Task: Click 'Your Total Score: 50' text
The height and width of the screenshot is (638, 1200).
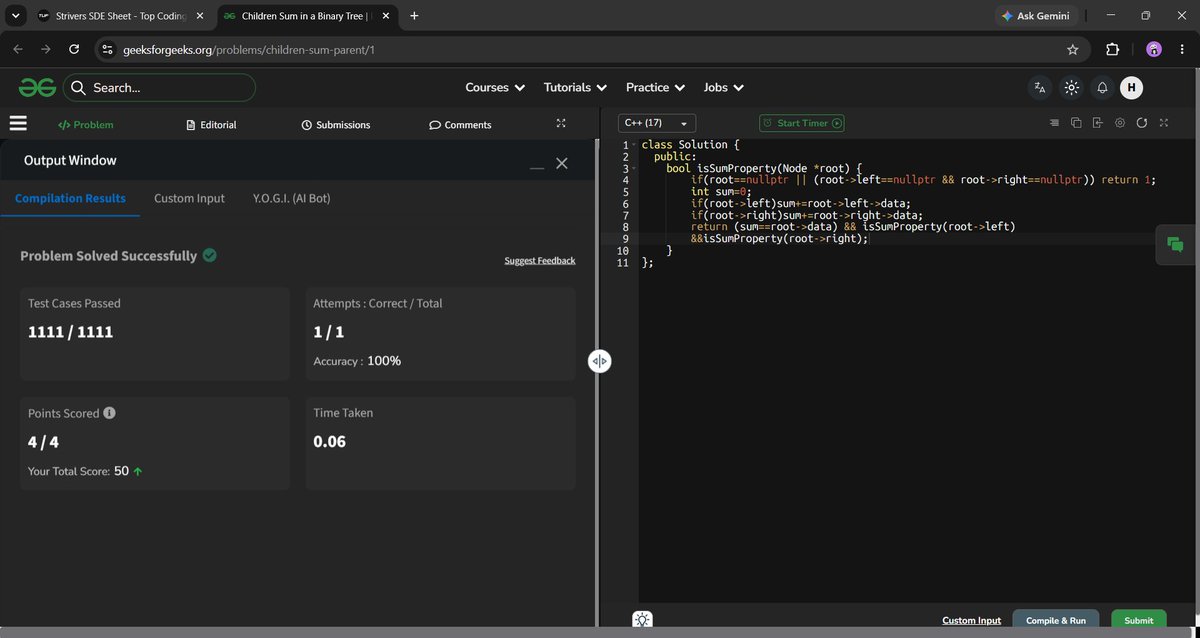Action: click(79, 471)
